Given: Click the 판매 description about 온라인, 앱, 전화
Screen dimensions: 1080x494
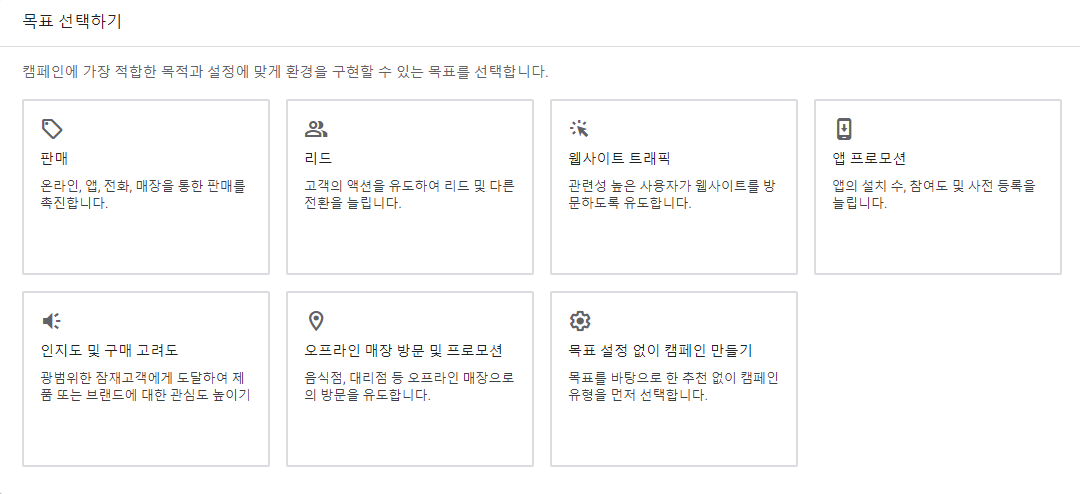Looking at the screenshot, I should [143, 195].
